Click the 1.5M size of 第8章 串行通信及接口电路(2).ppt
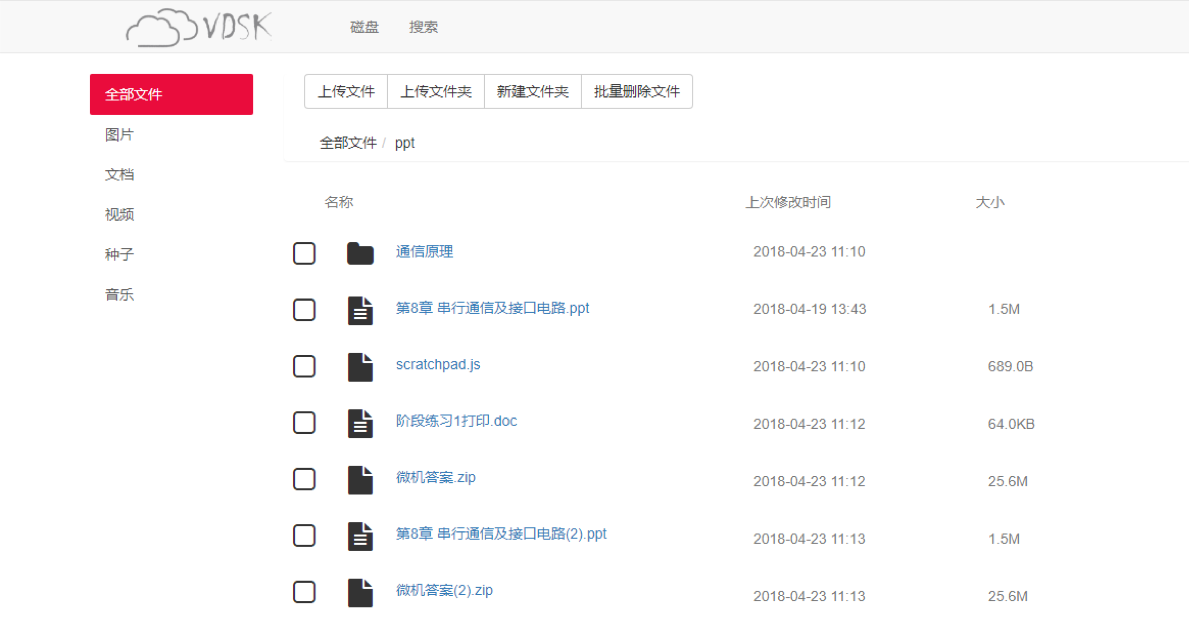Image resolution: width=1189 pixels, height=639 pixels. [1004, 539]
